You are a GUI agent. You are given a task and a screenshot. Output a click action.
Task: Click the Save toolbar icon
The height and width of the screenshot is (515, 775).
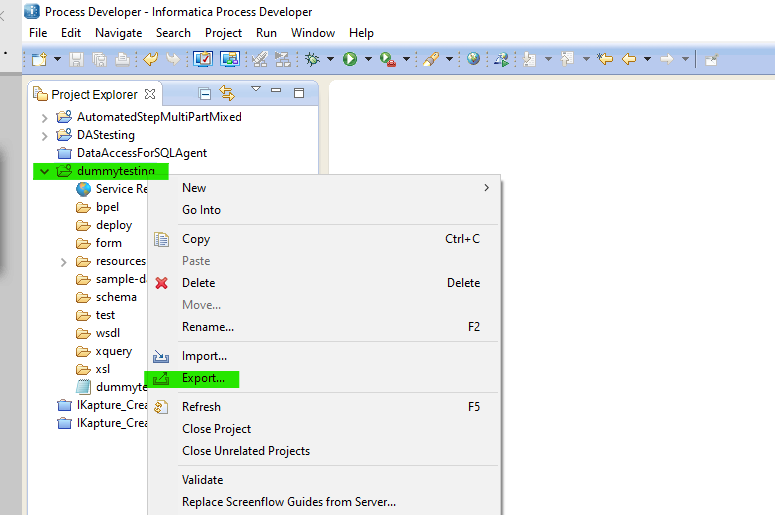tap(76, 59)
